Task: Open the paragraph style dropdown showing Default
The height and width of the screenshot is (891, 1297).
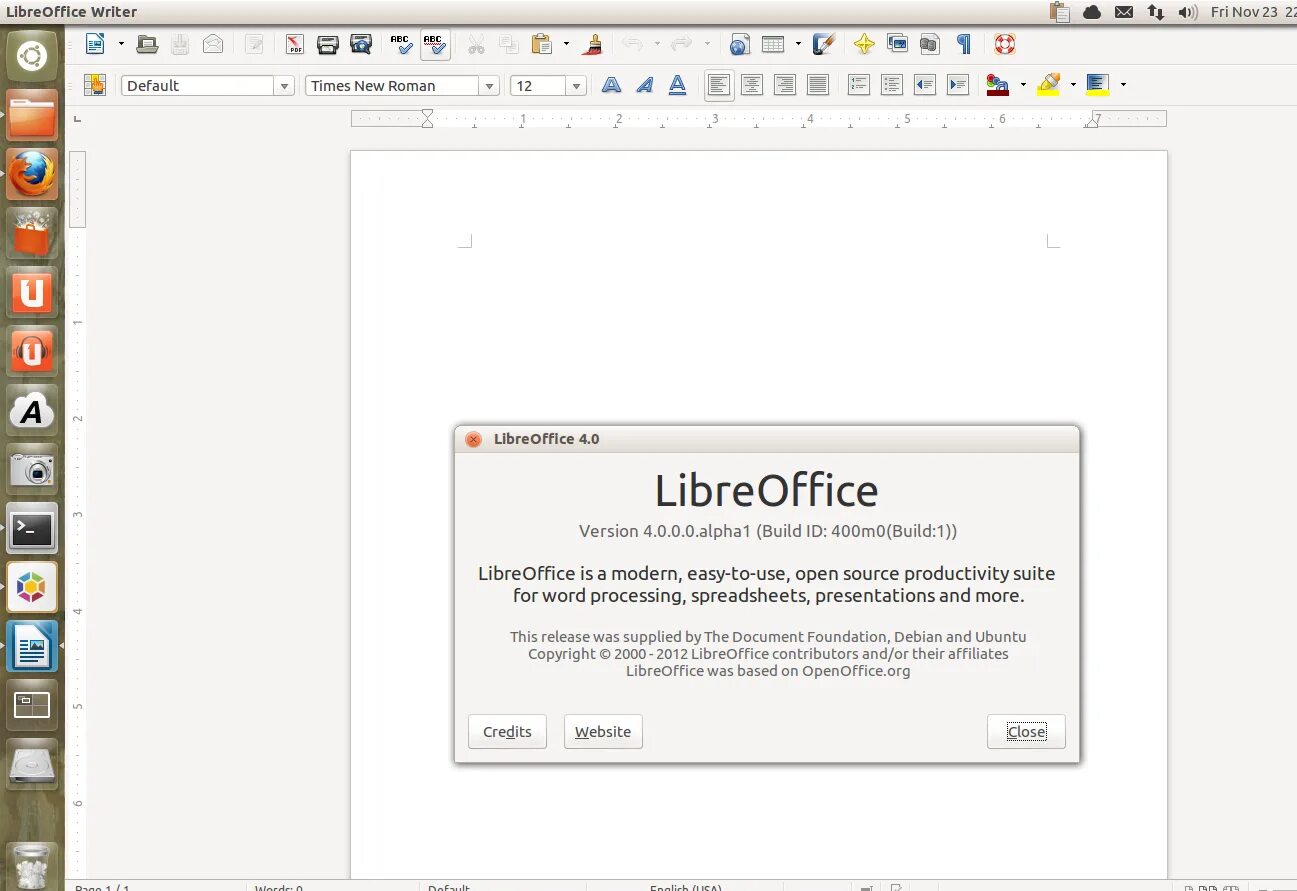Action: tap(285, 86)
